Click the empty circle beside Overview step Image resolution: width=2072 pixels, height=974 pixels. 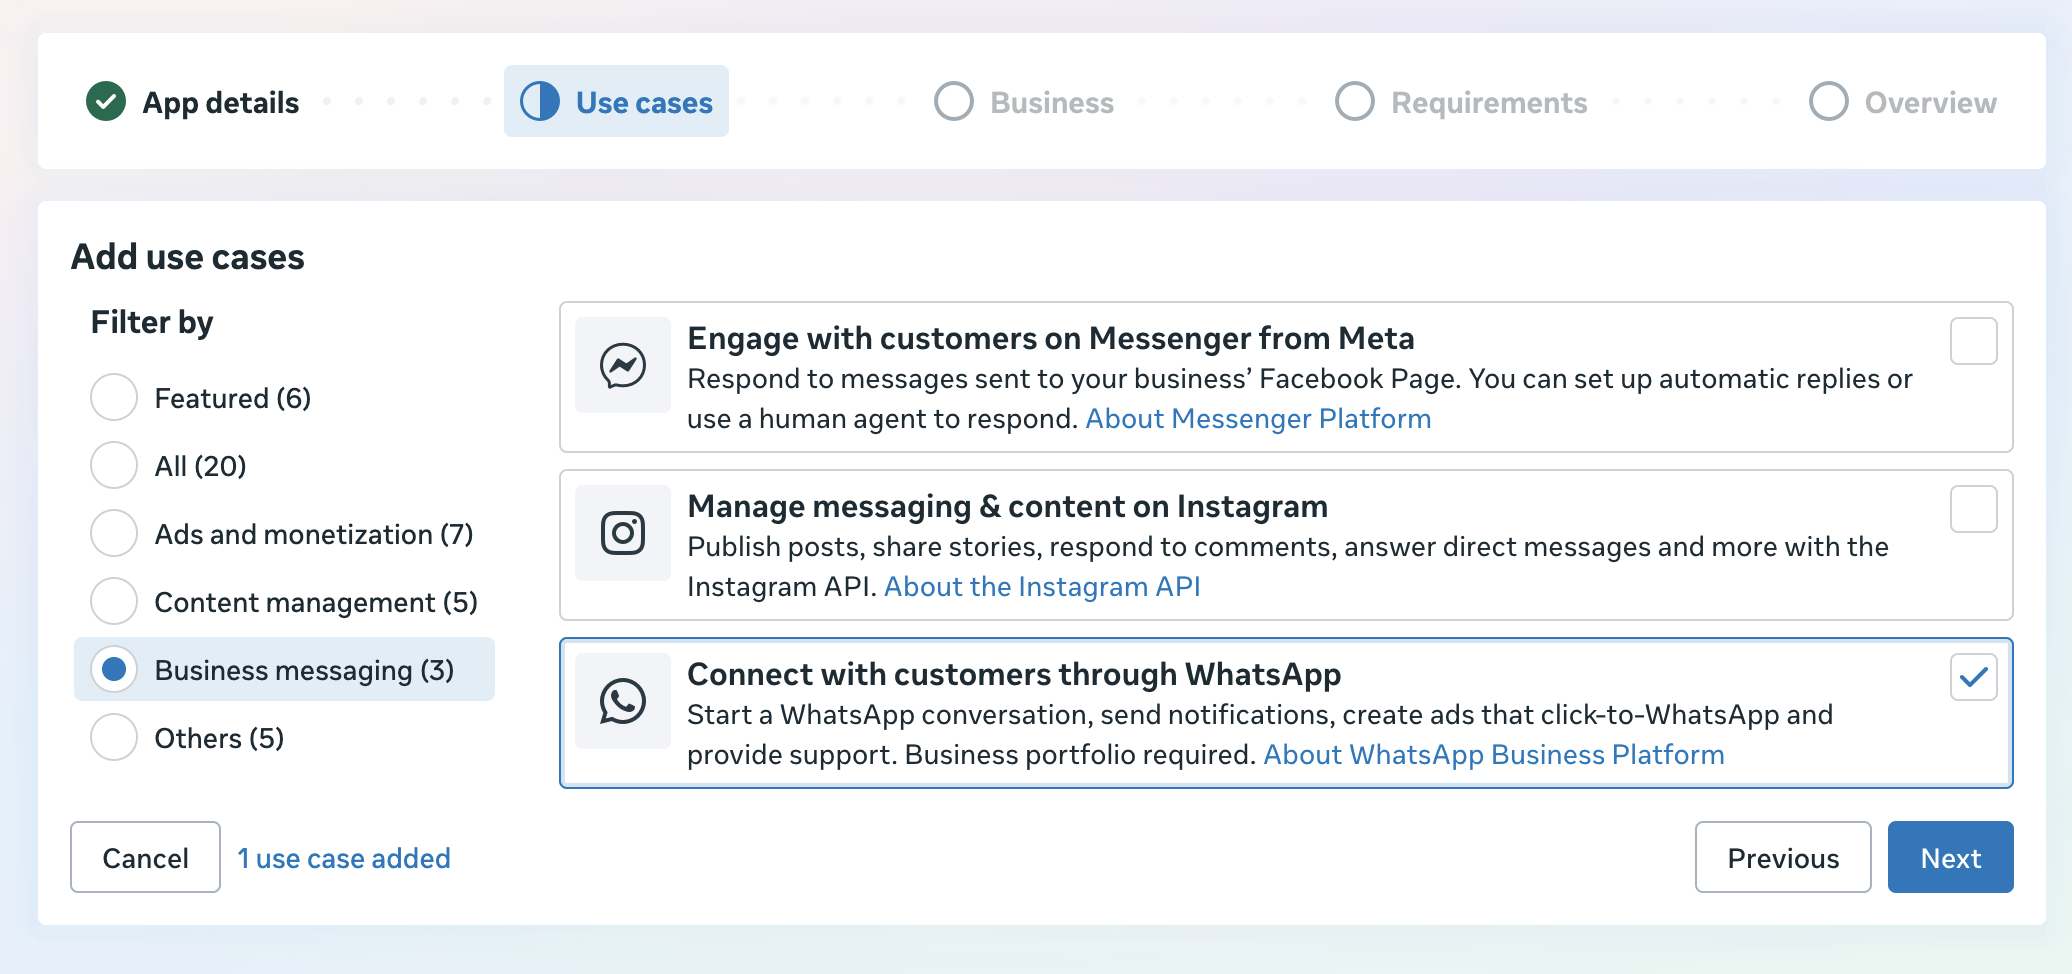(1829, 101)
